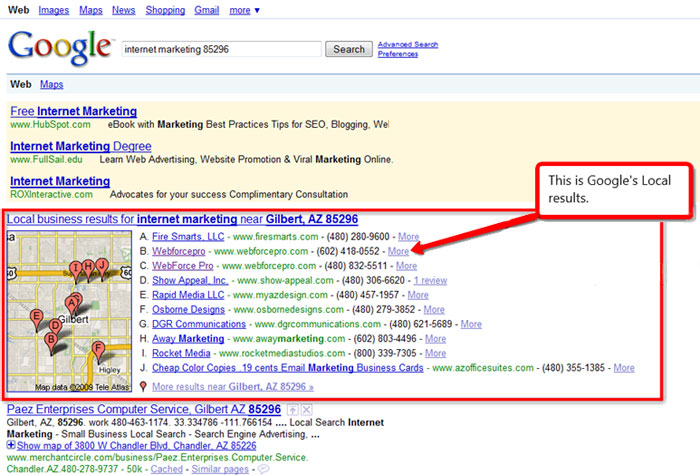The image size is (700, 475).
Task: Open the Away Marketing listing
Action: pos(188,339)
